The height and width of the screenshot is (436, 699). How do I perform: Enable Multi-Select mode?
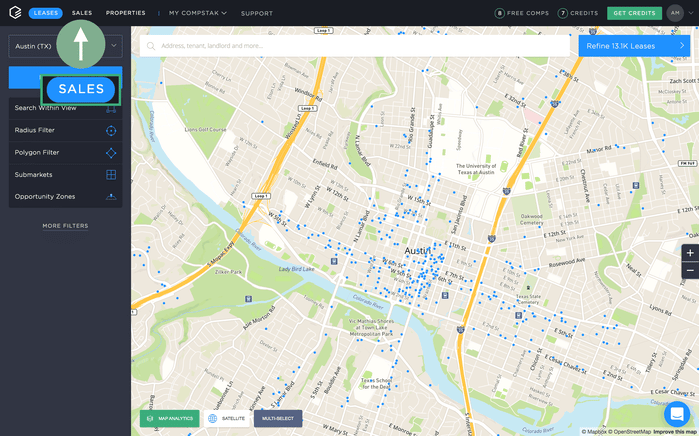pyautogui.click(x=278, y=418)
